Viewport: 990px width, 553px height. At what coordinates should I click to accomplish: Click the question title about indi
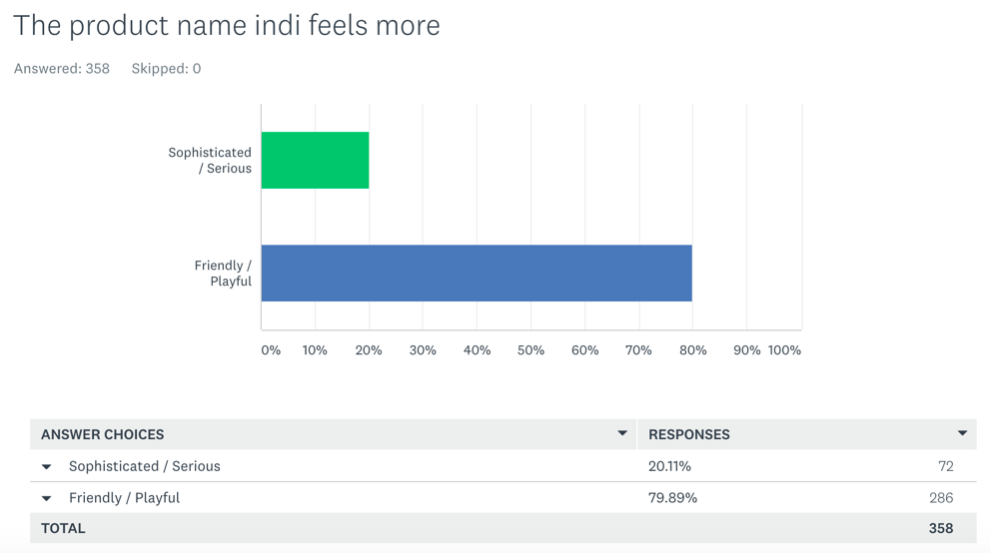coord(227,25)
